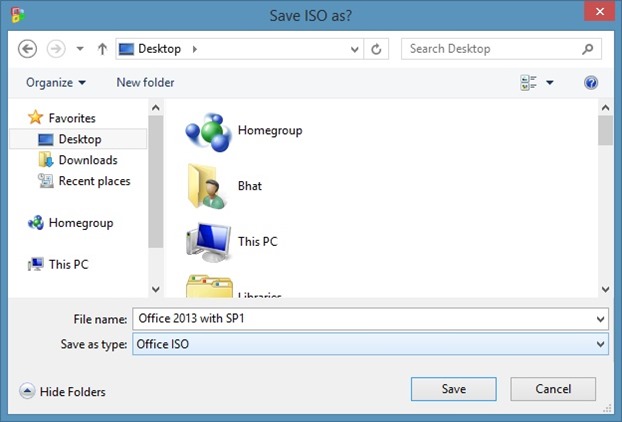Click the Downloads folder icon in sidebar
622x422 pixels.
coord(46,159)
